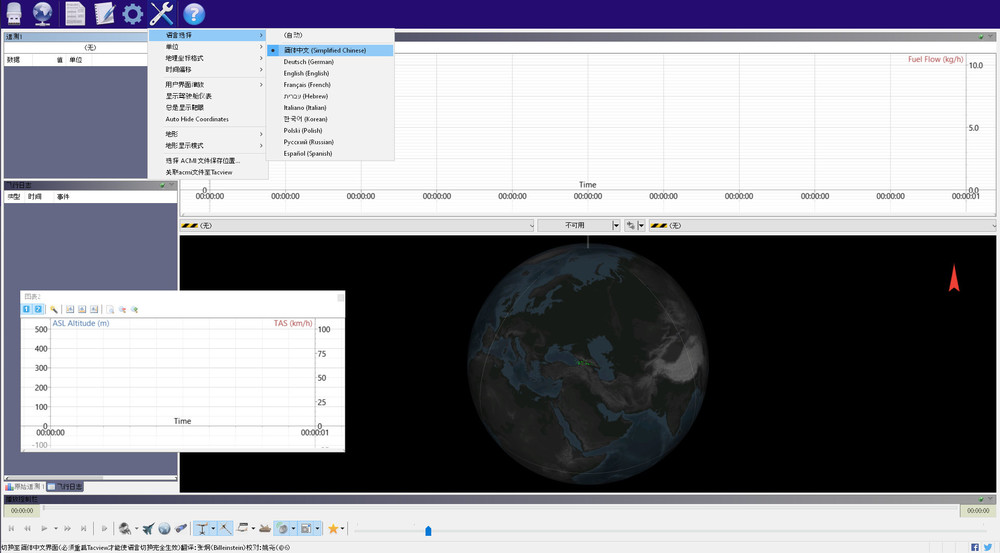Image resolution: width=1000 pixels, height=553 pixels.
Task: Click the blue slider handle in bottom toolbar
Action: pos(428,531)
